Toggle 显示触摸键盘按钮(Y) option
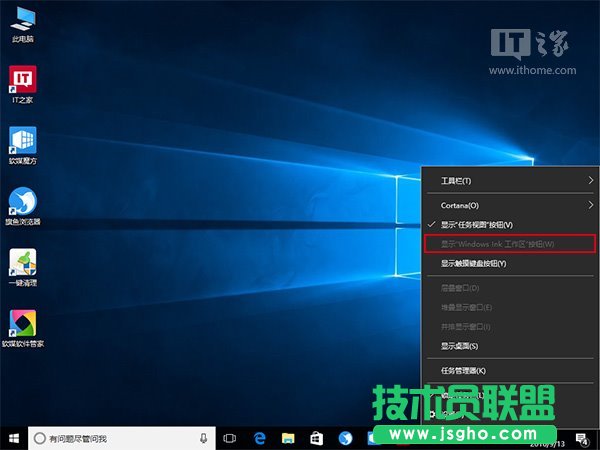600x450 pixels. pos(510,263)
